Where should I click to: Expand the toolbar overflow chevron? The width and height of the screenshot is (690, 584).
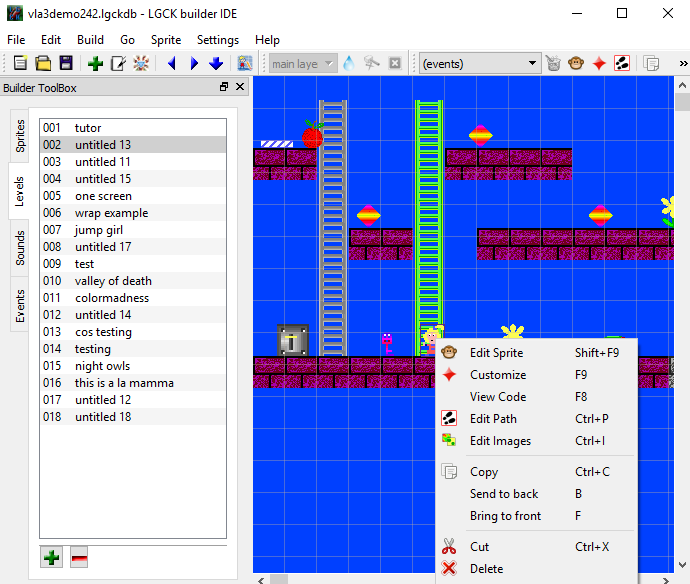pos(682,64)
